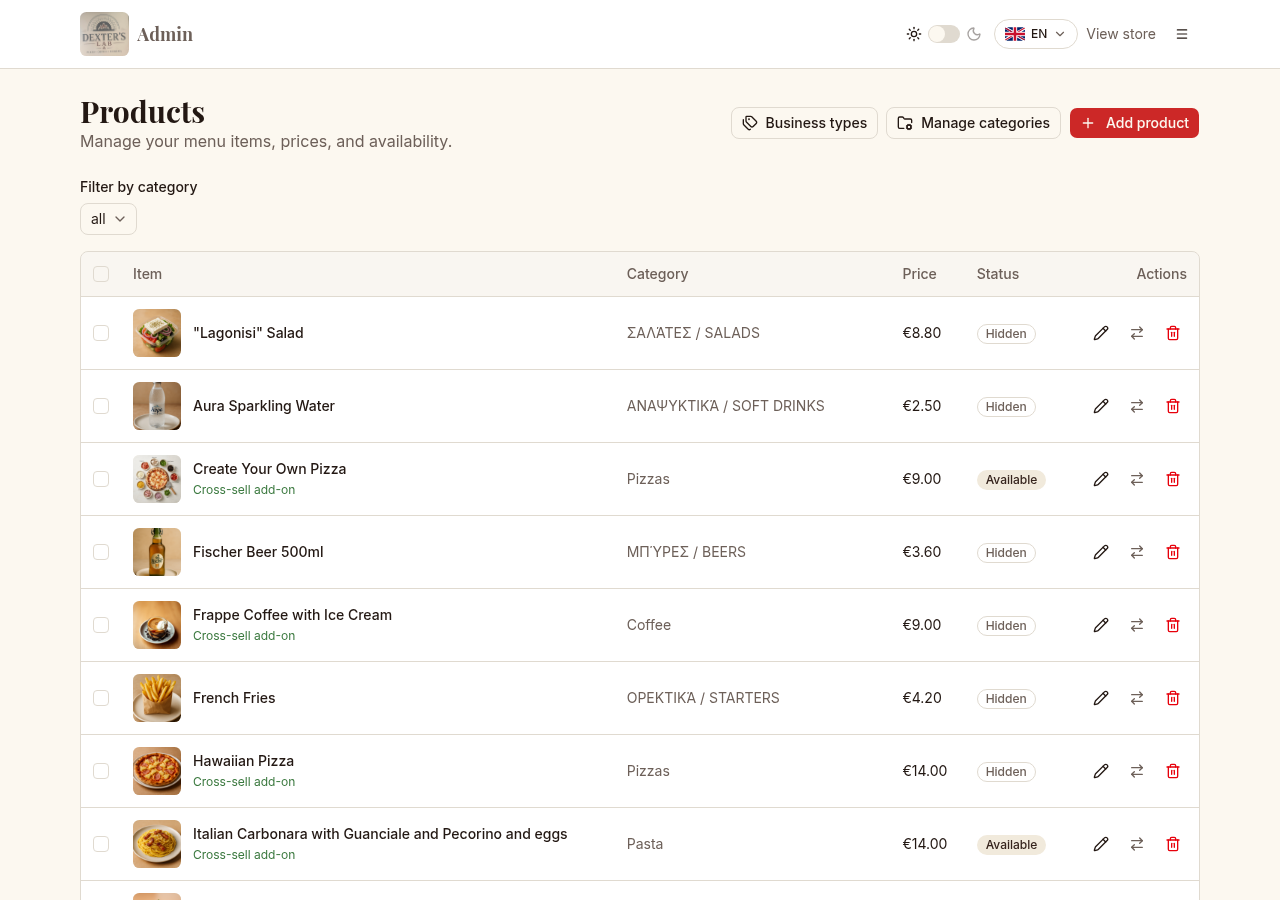Edit Aura Sparkling Water with pencil icon
The image size is (1280, 900).
(1101, 406)
